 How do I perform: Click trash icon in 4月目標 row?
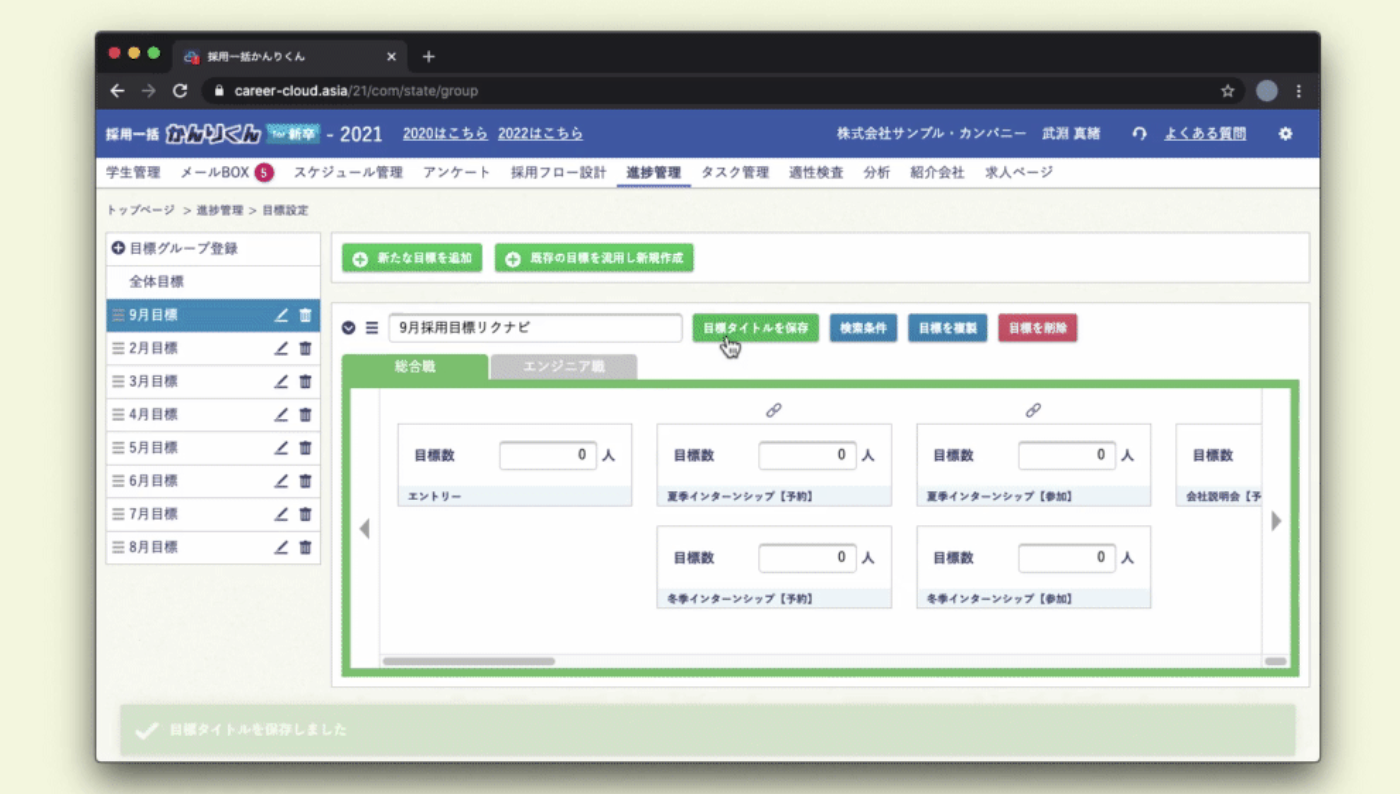[305, 414]
